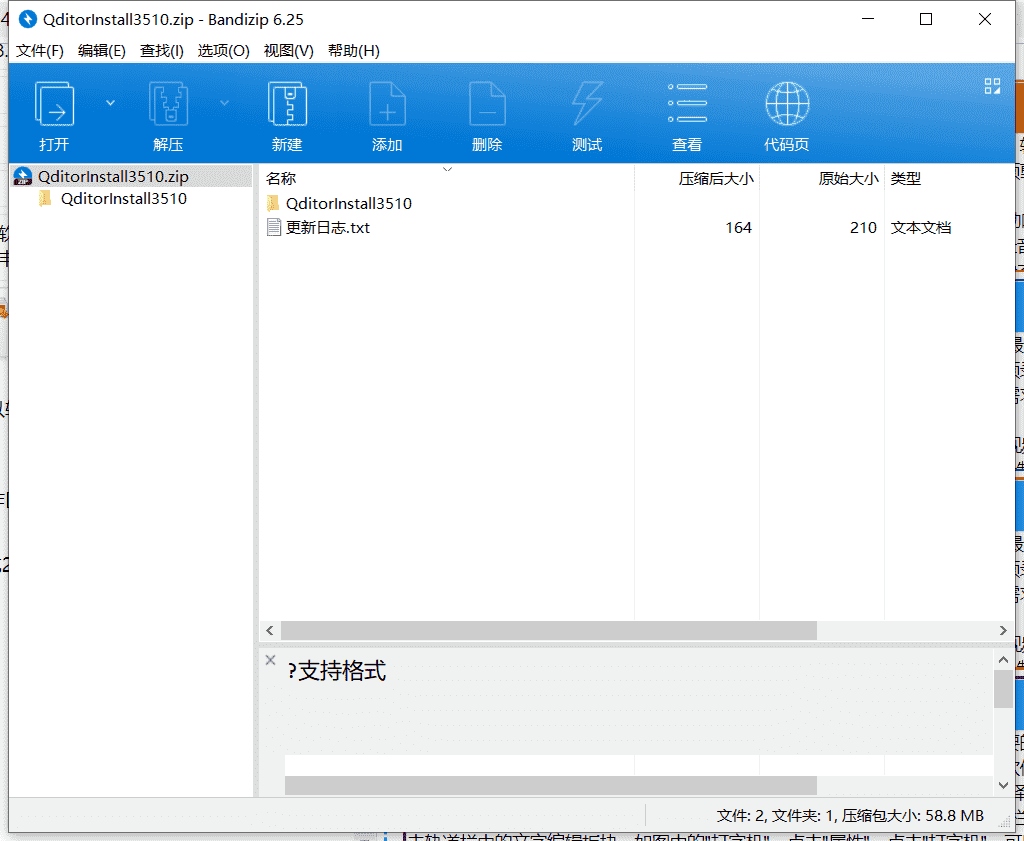Click original size value 210

(x=863, y=227)
